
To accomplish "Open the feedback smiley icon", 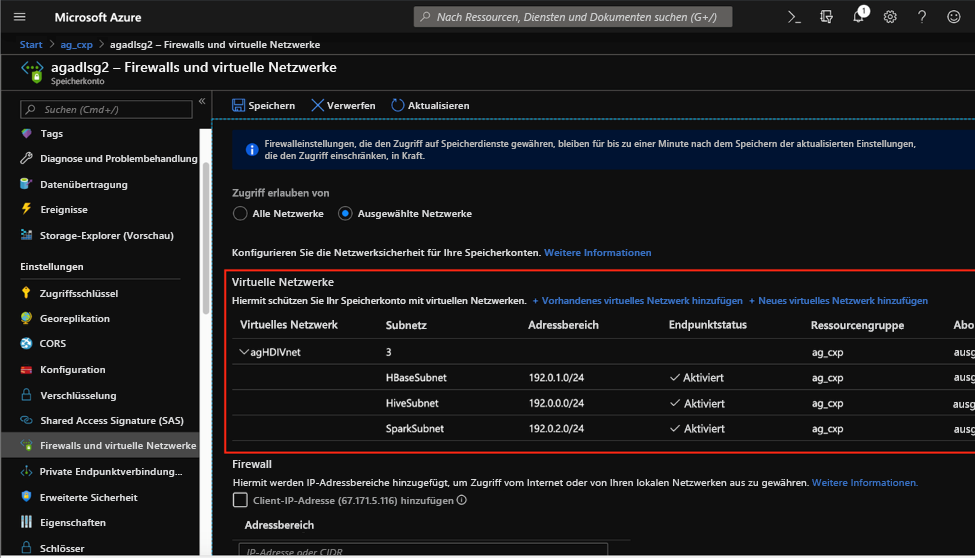I will click(x=954, y=17).
